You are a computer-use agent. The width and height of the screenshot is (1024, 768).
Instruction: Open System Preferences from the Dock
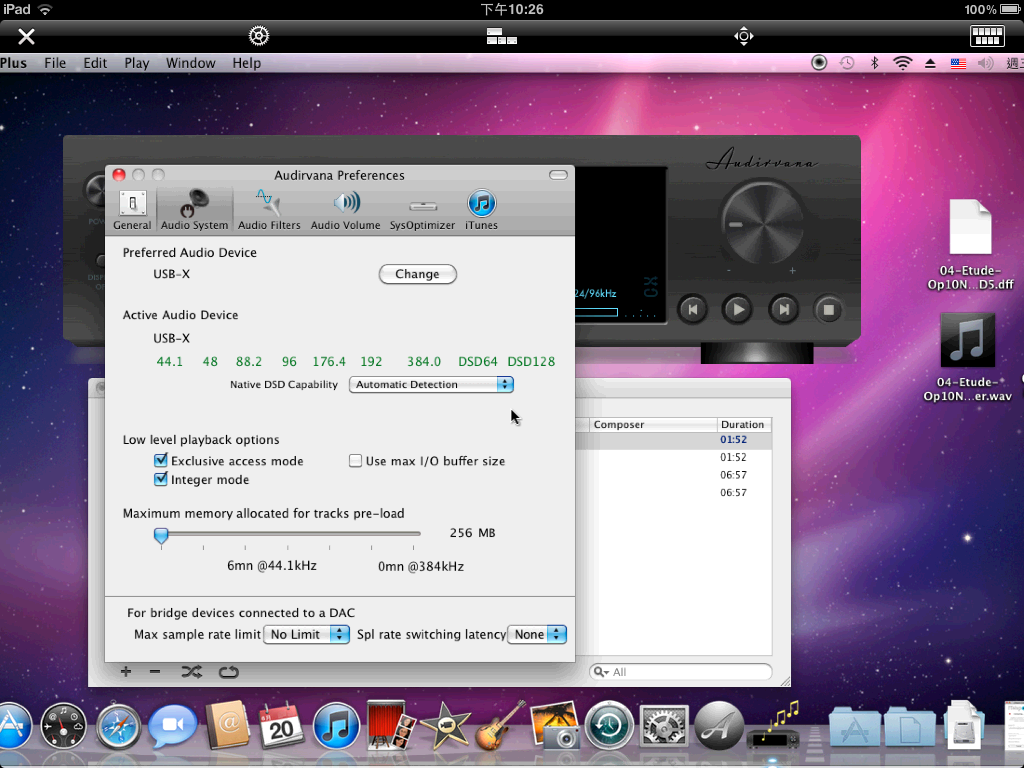(664, 726)
